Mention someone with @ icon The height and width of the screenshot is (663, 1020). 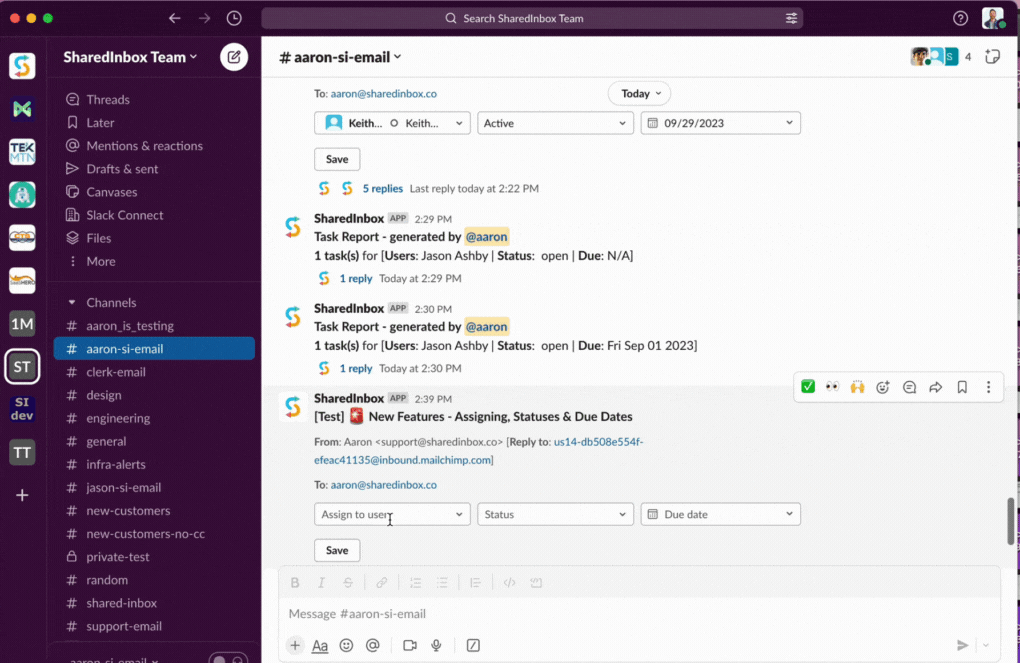click(372, 645)
